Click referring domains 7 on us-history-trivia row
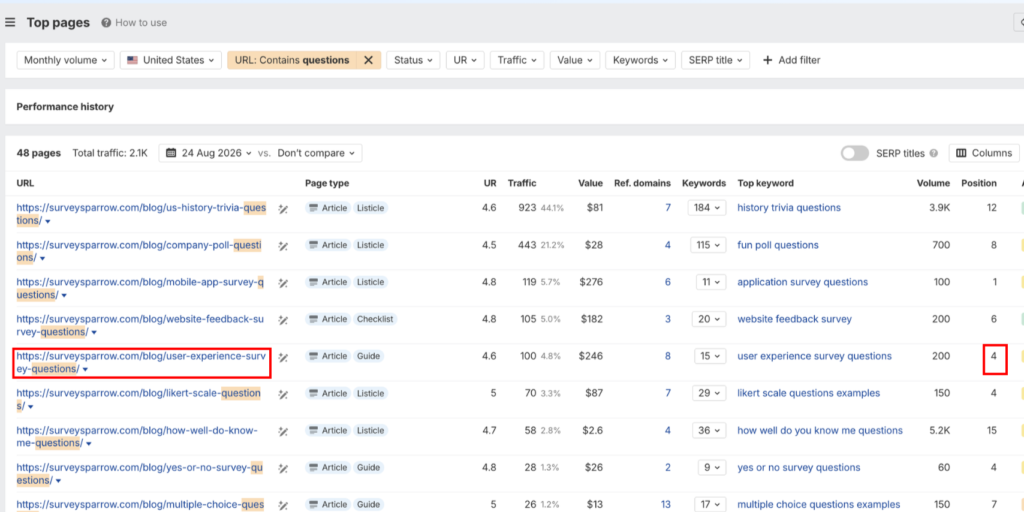The height and width of the screenshot is (512, 1024). pos(667,208)
